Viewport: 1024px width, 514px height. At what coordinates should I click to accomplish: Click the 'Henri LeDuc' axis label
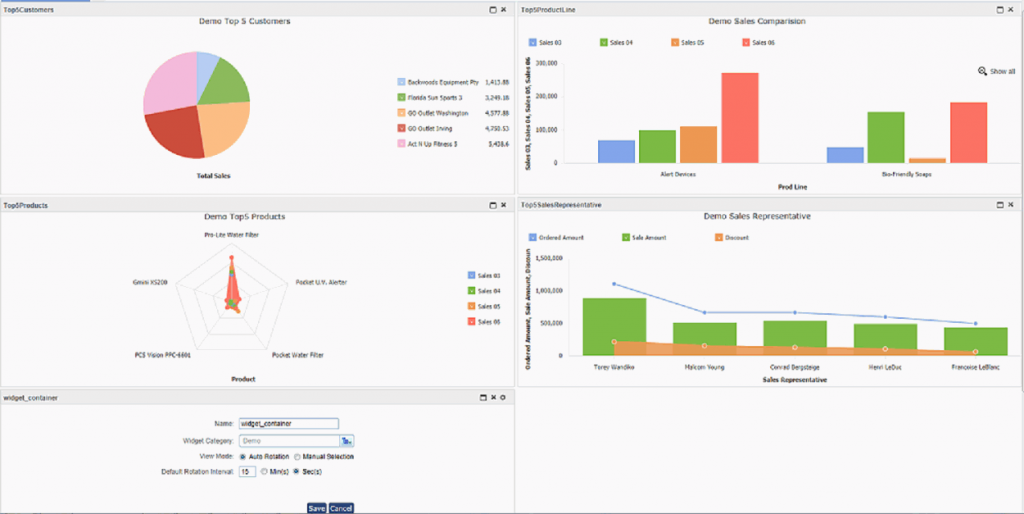coord(885,367)
